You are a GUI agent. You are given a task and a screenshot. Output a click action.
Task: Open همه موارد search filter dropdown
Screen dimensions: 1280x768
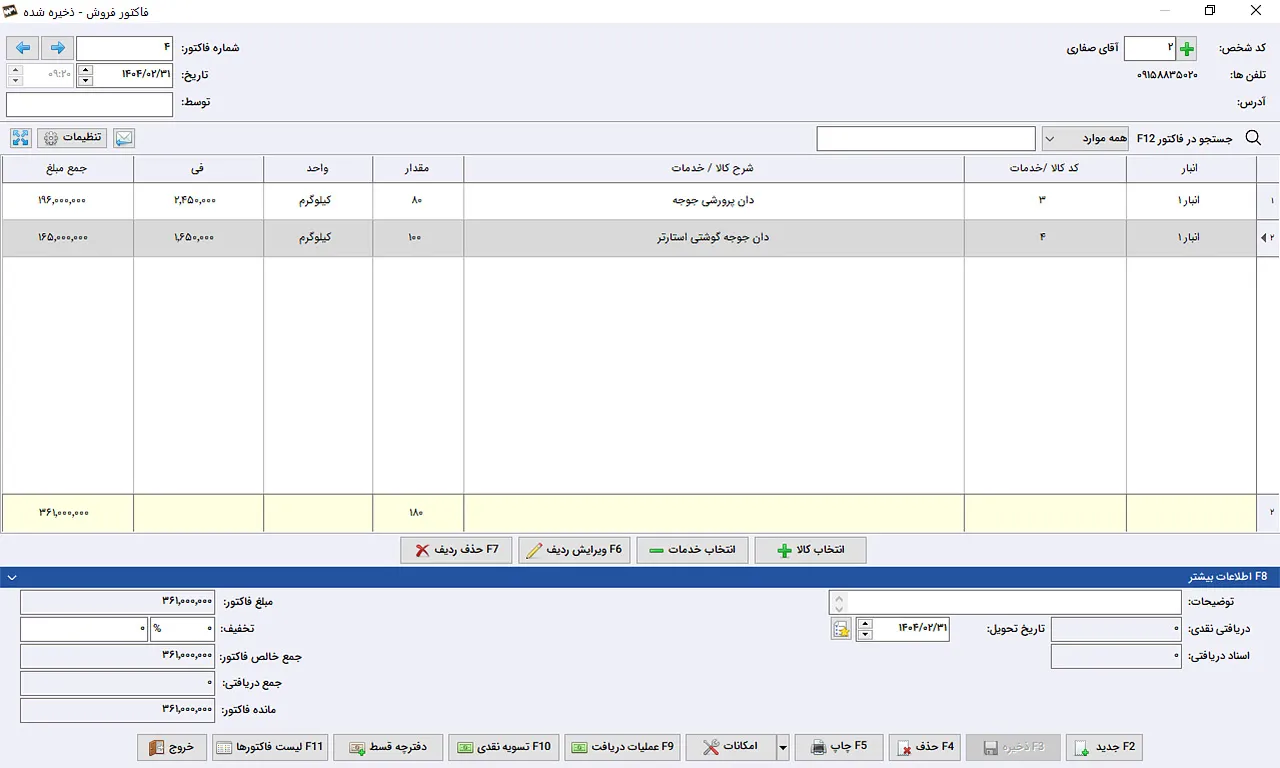click(x=1085, y=139)
